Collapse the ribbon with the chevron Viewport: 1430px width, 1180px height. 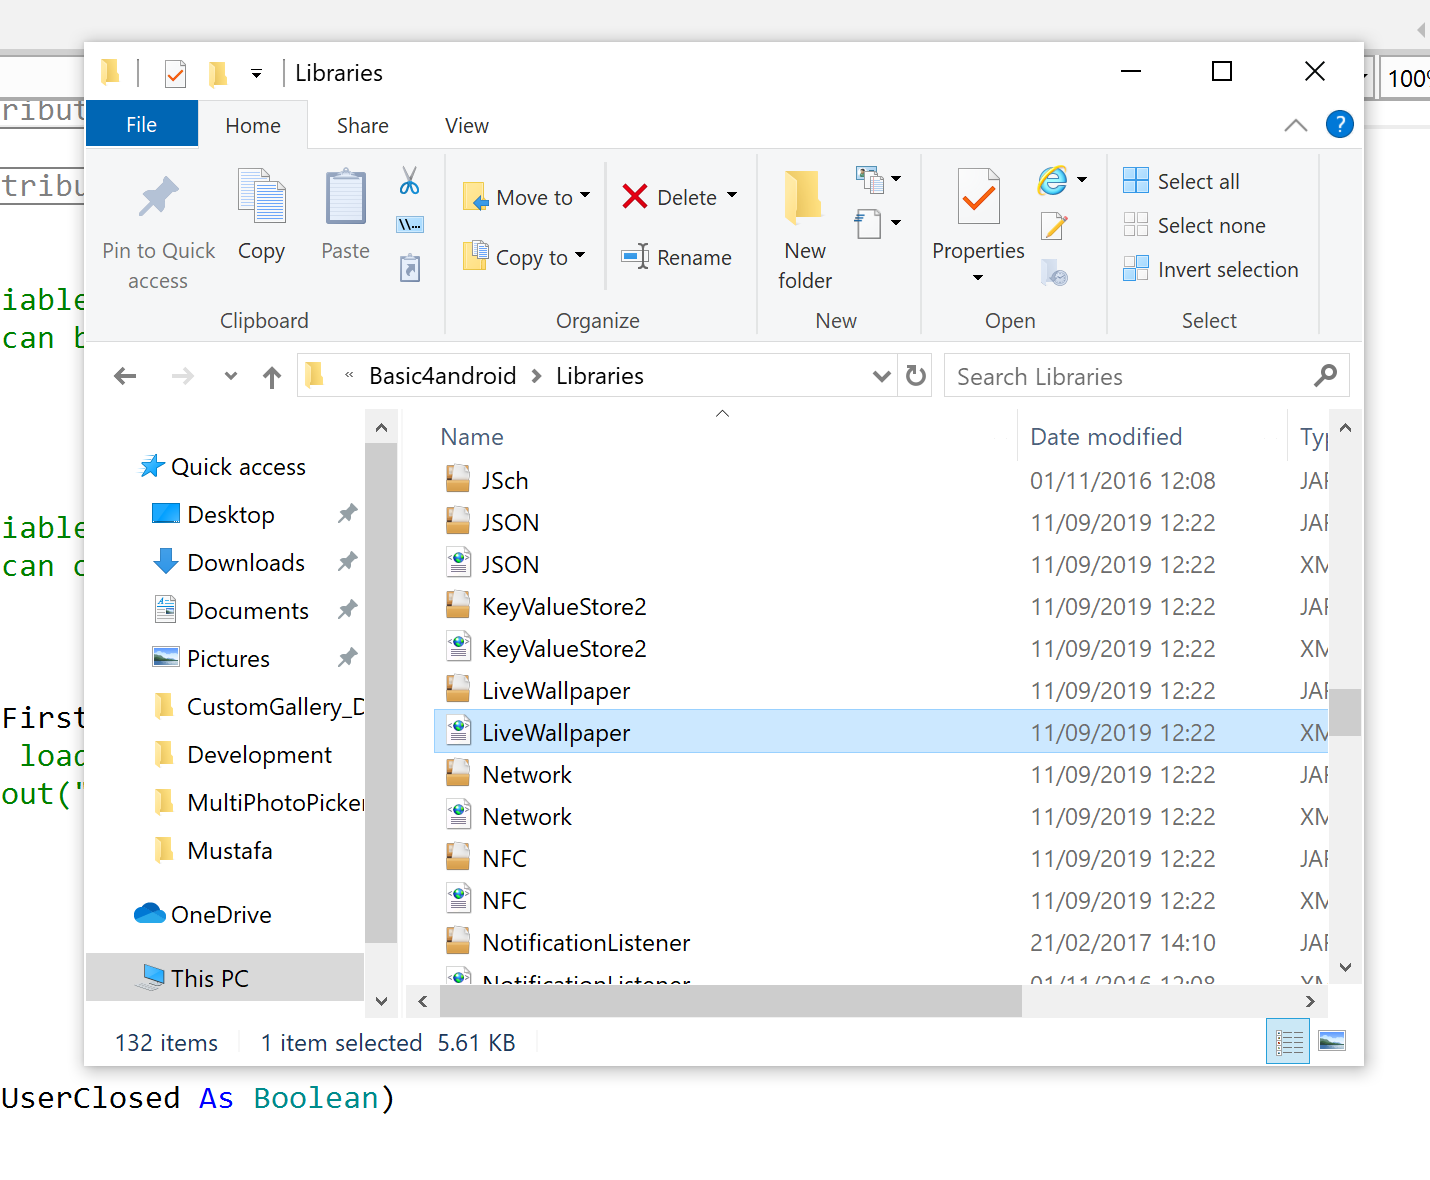[x=1295, y=125]
